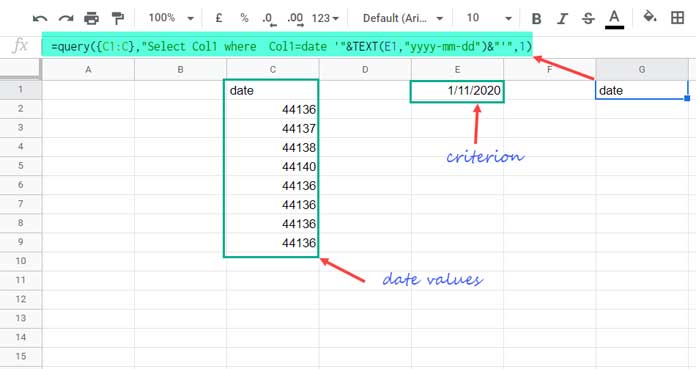Click inside the query formula bar
This screenshot has width=696, height=369.
coord(287,46)
